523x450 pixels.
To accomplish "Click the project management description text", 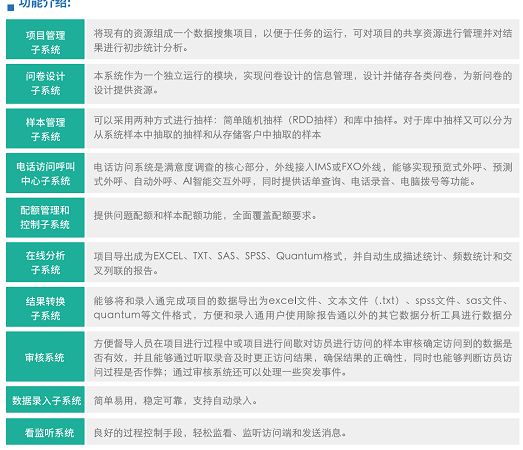I will point(303,40).
